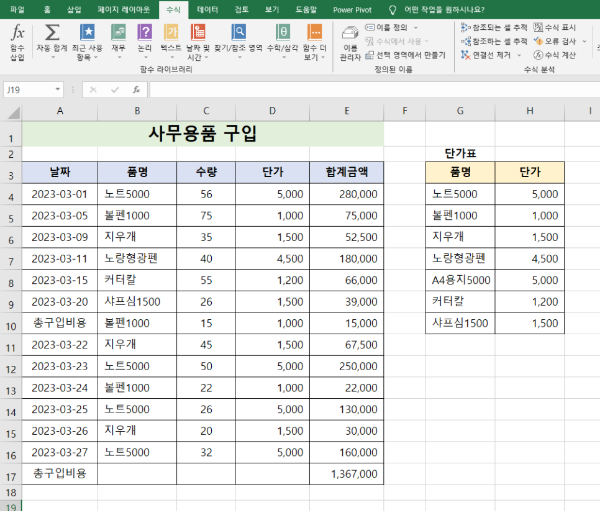
Task: Click the AutoSum (자동 합계) sigma icon
Action: 52,32
